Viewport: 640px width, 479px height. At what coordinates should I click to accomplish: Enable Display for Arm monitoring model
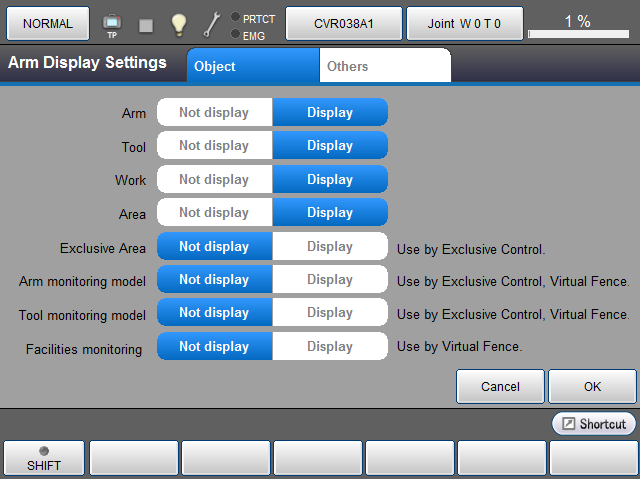pyautogui.click(x=329, y=280)
